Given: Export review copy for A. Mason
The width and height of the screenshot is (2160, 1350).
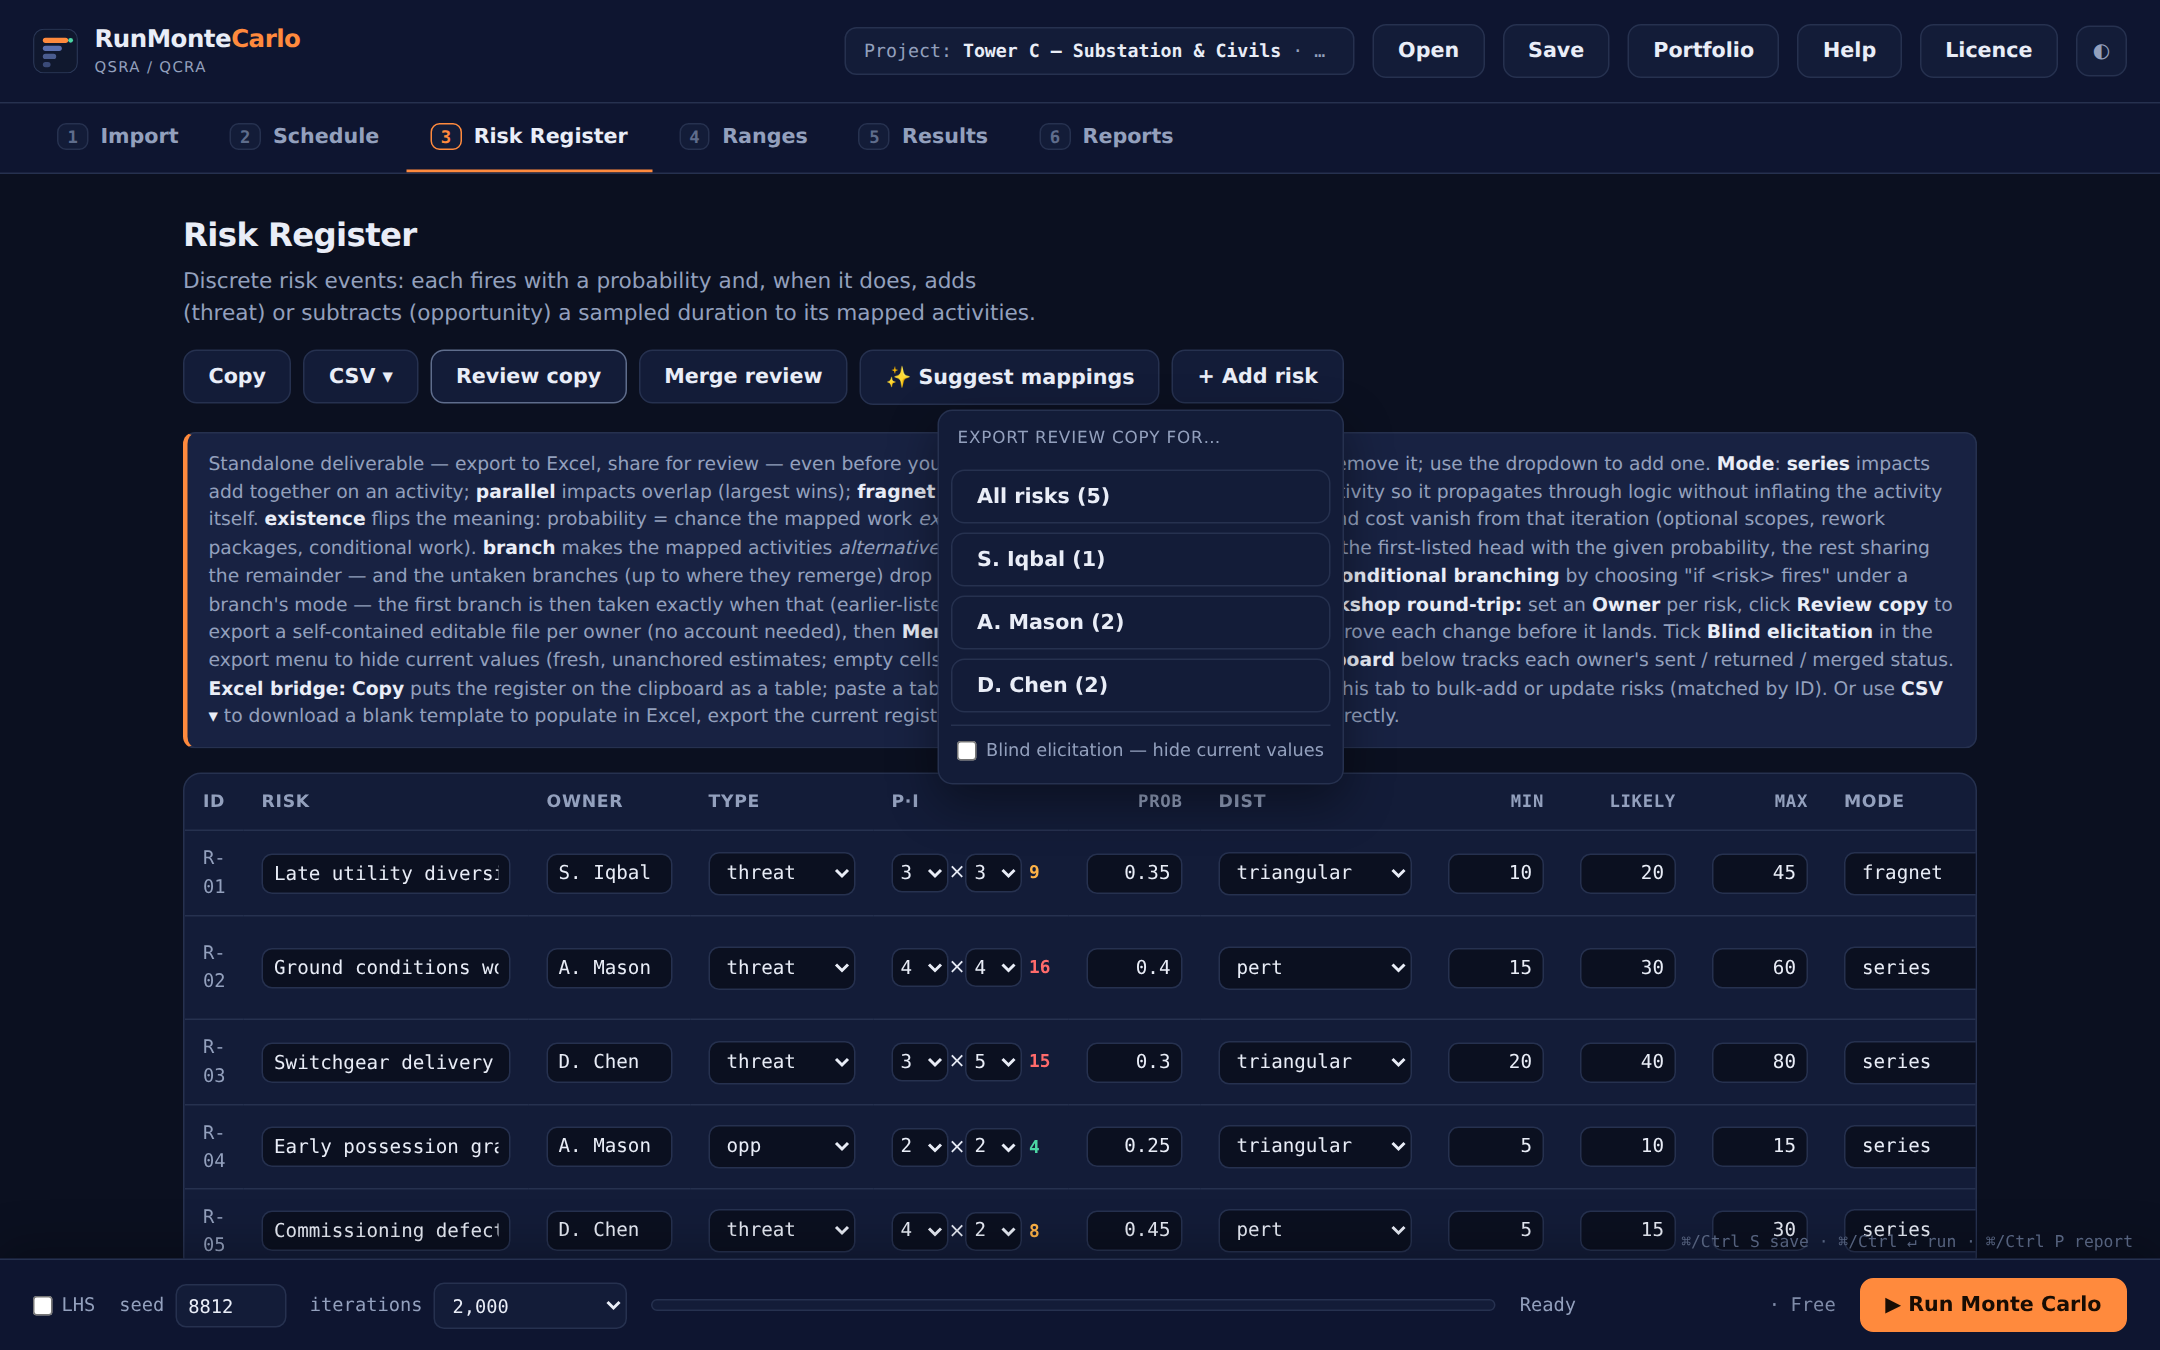Looking at the screenshot, I should tap(1141, 622).
